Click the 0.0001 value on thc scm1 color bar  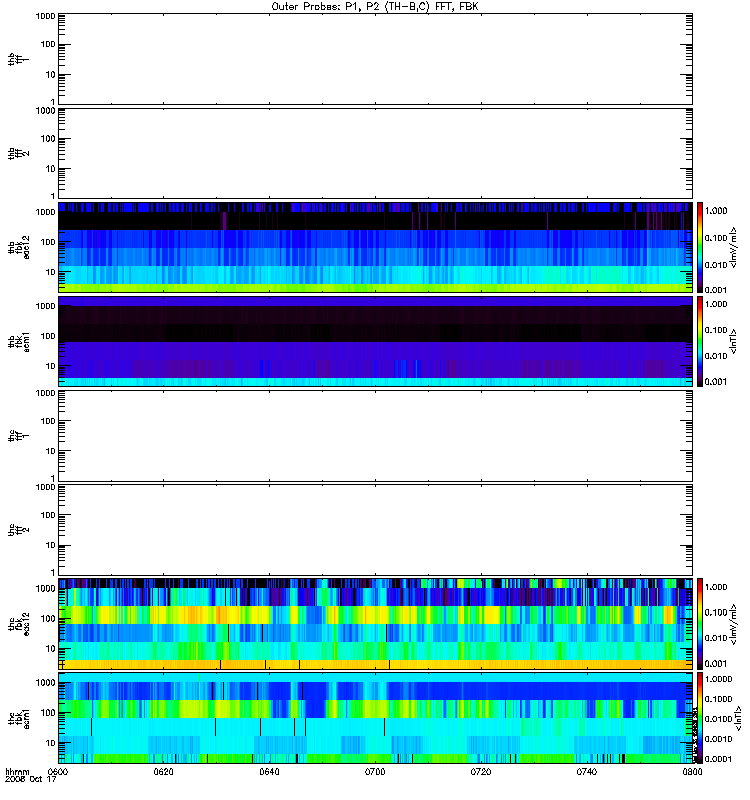coord(718,759)
